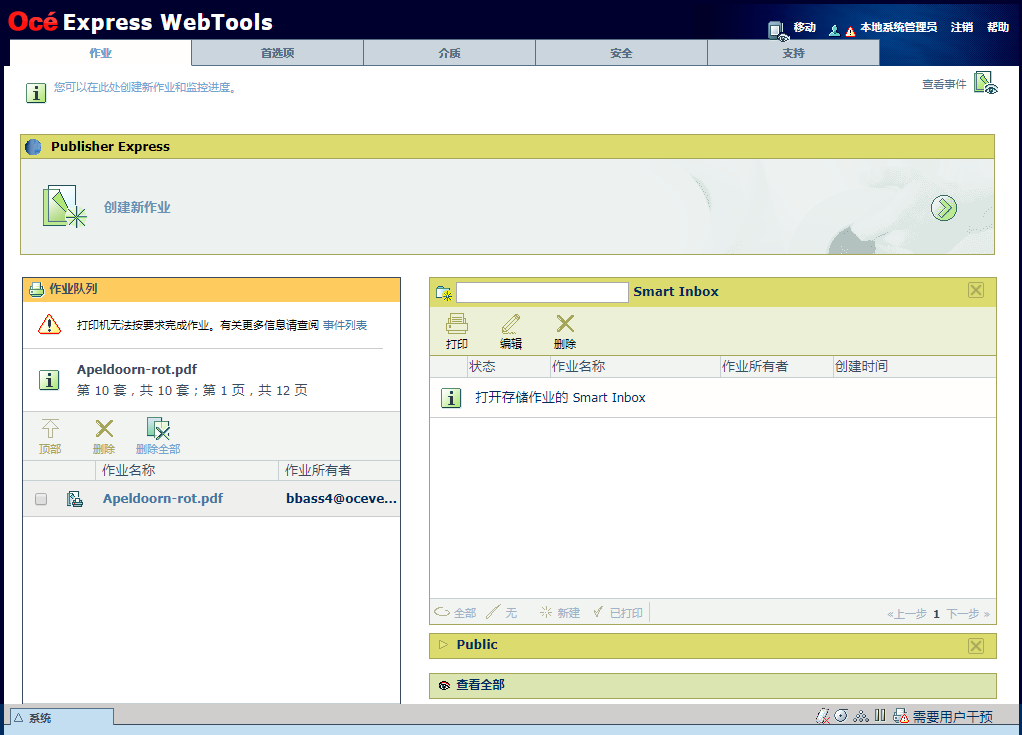Close the Public inbox panel
The width and height of the screenshot is (1022, 735).
pyautogui.click(x=976, y=646)
